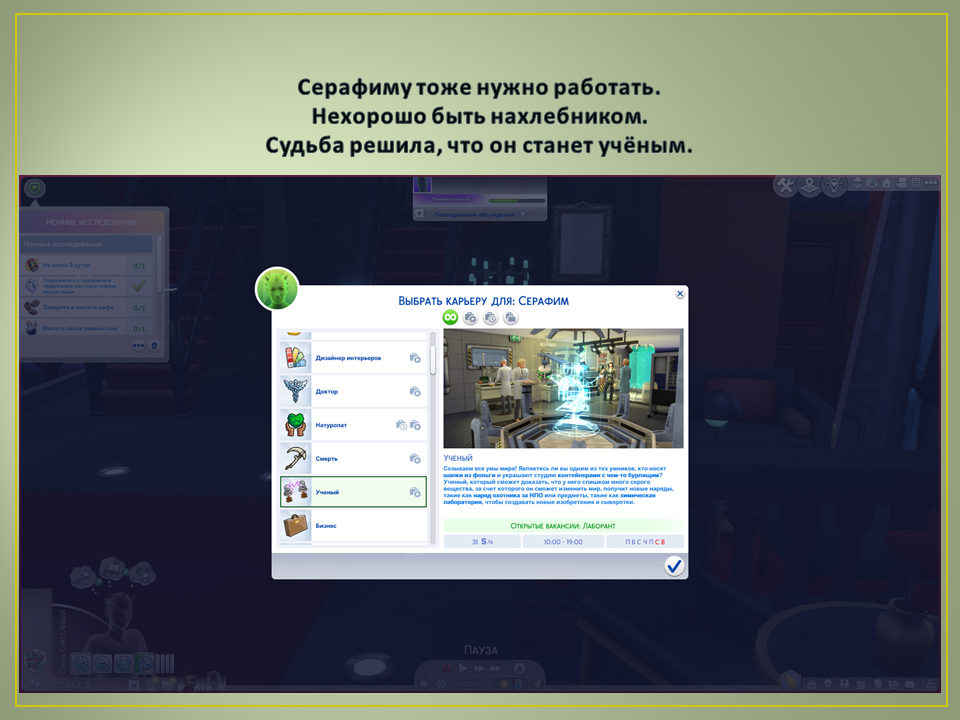Click the "Подружитесь с призраком" completed goal
The height and width of the screenshot is (720, 960).
coord(87,286)
